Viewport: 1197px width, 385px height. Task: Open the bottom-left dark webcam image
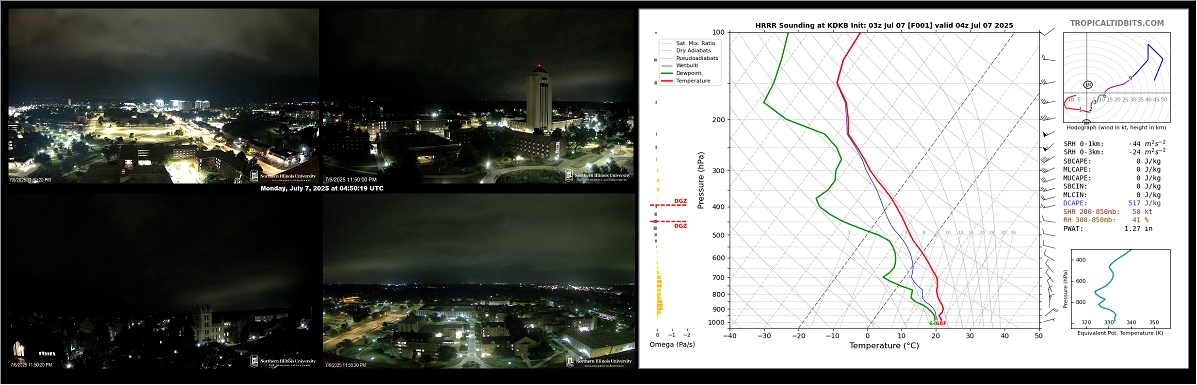pyautogui.click(x=163, y=281)
